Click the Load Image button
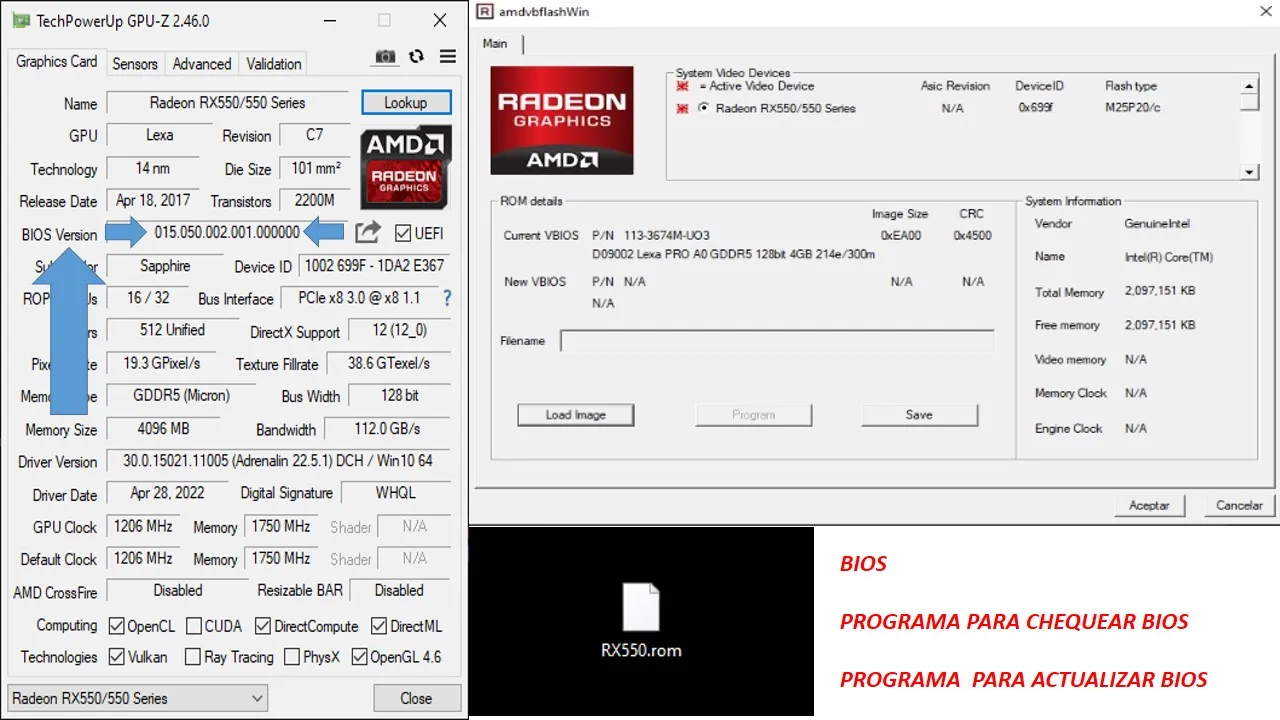1280x720 pixels. pyautogui.click(x=576, y=415)
